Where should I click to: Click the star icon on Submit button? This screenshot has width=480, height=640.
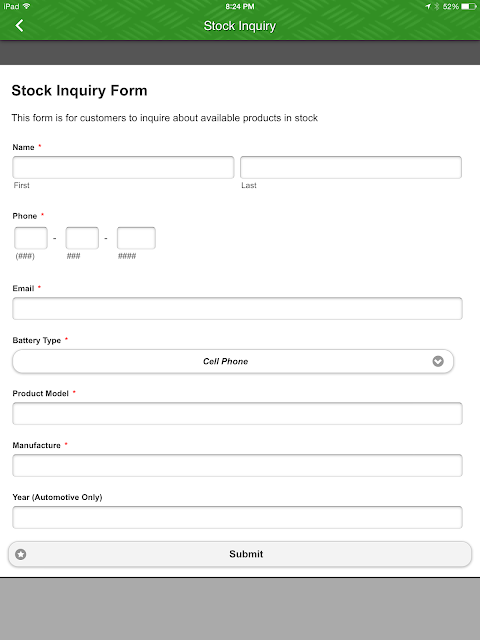[21, 554]
